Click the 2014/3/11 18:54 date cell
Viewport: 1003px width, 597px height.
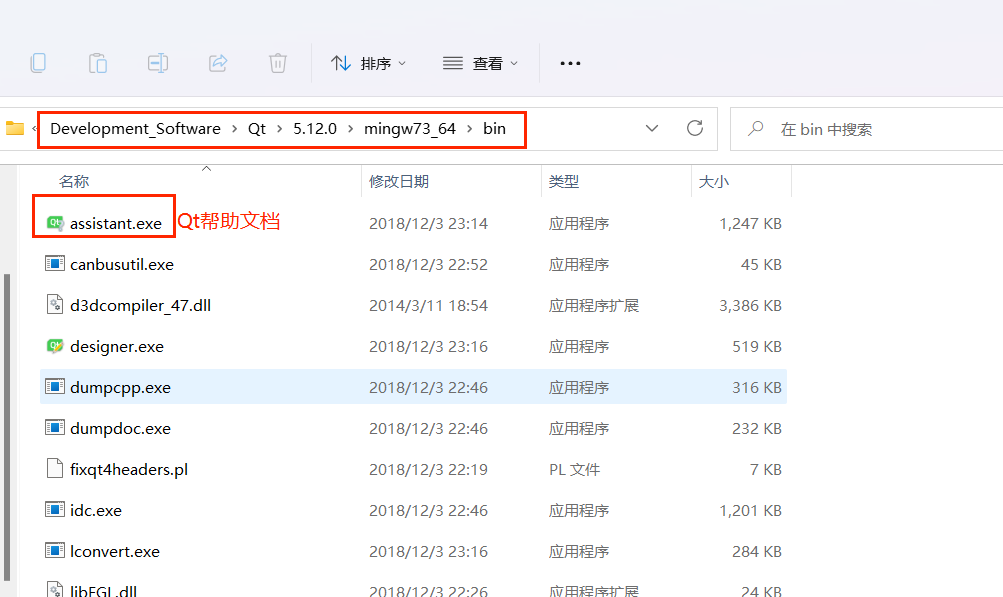pos(428,305)
